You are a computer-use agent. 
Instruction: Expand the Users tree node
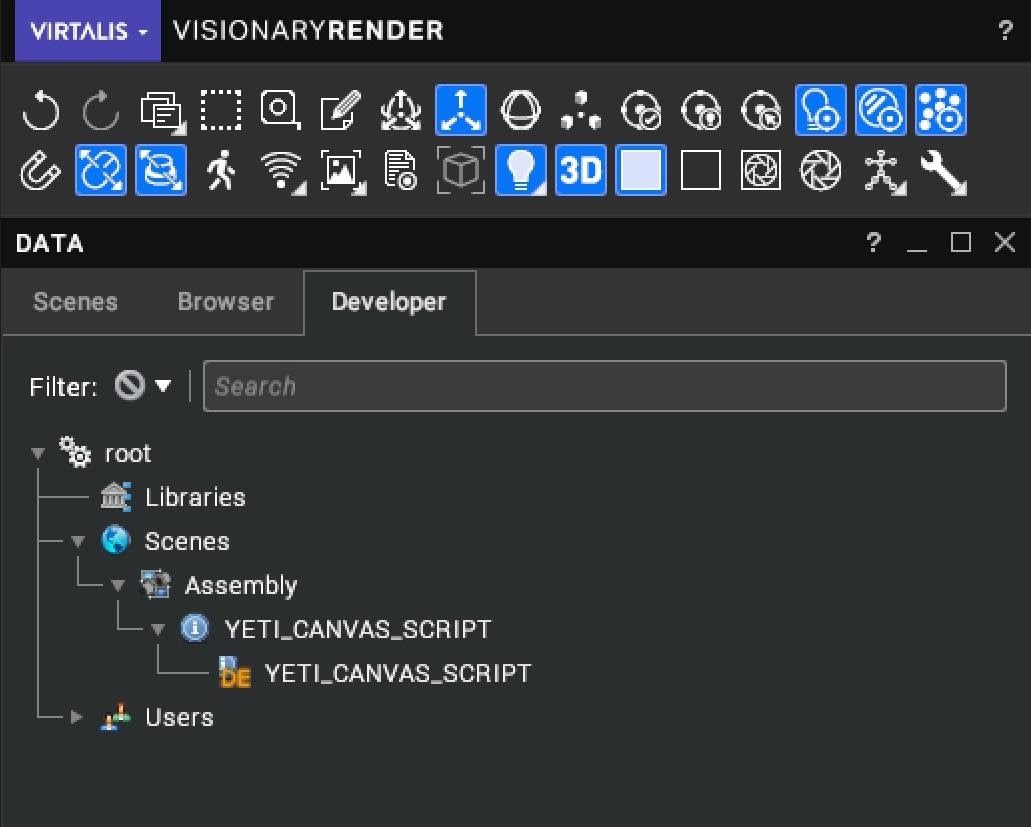click(77, 717)
